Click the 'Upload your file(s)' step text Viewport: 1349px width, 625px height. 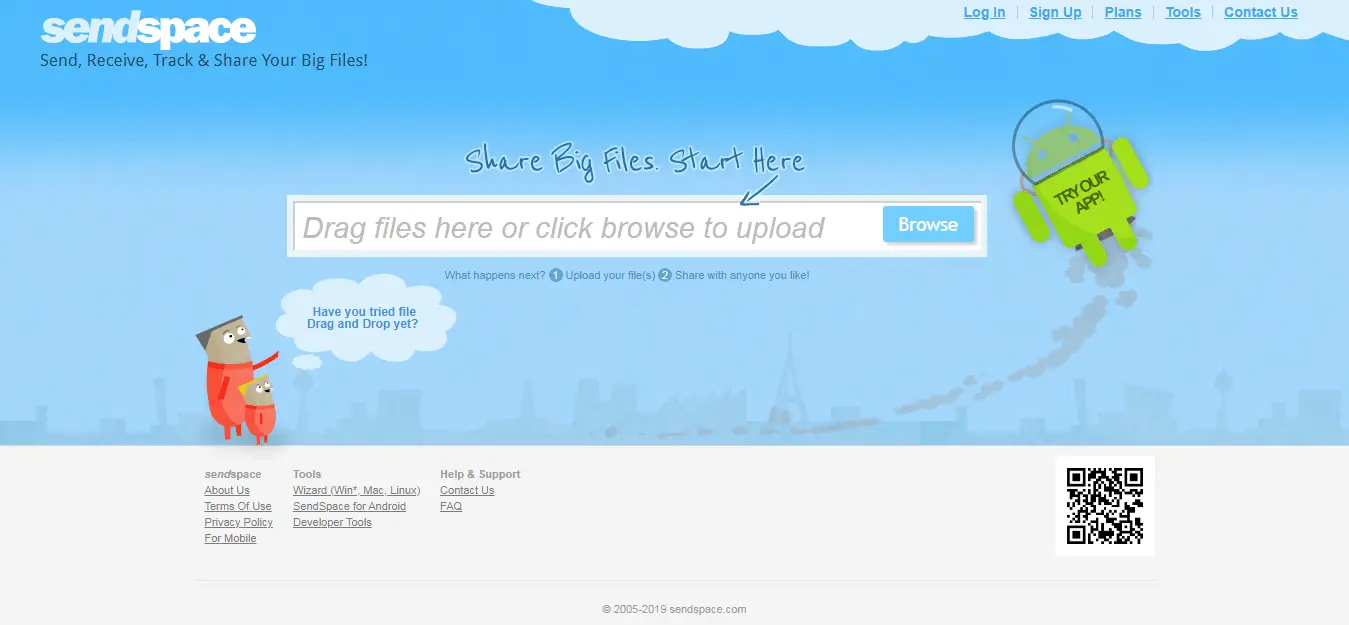click(x=610, y=275)
